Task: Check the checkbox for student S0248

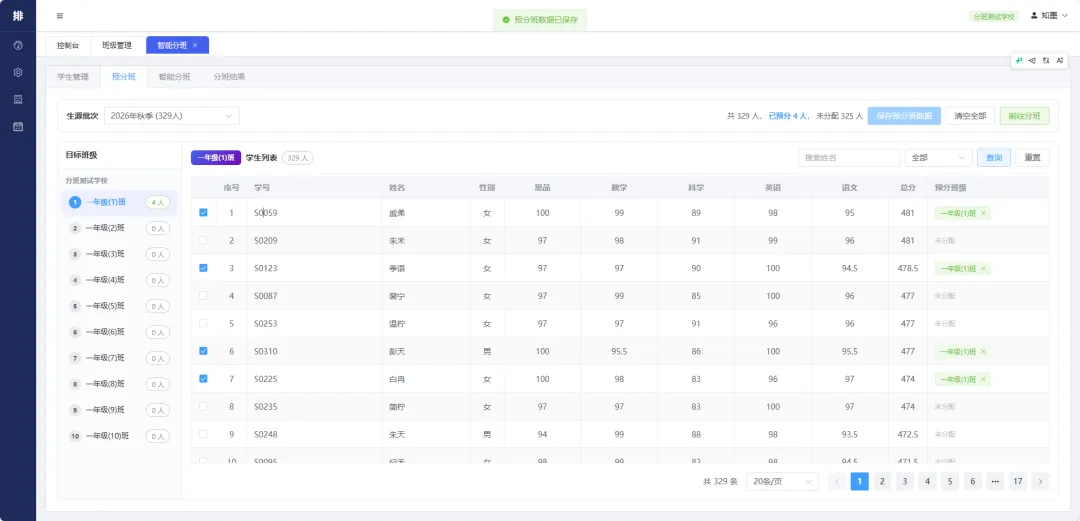Action: pos(203,434)
